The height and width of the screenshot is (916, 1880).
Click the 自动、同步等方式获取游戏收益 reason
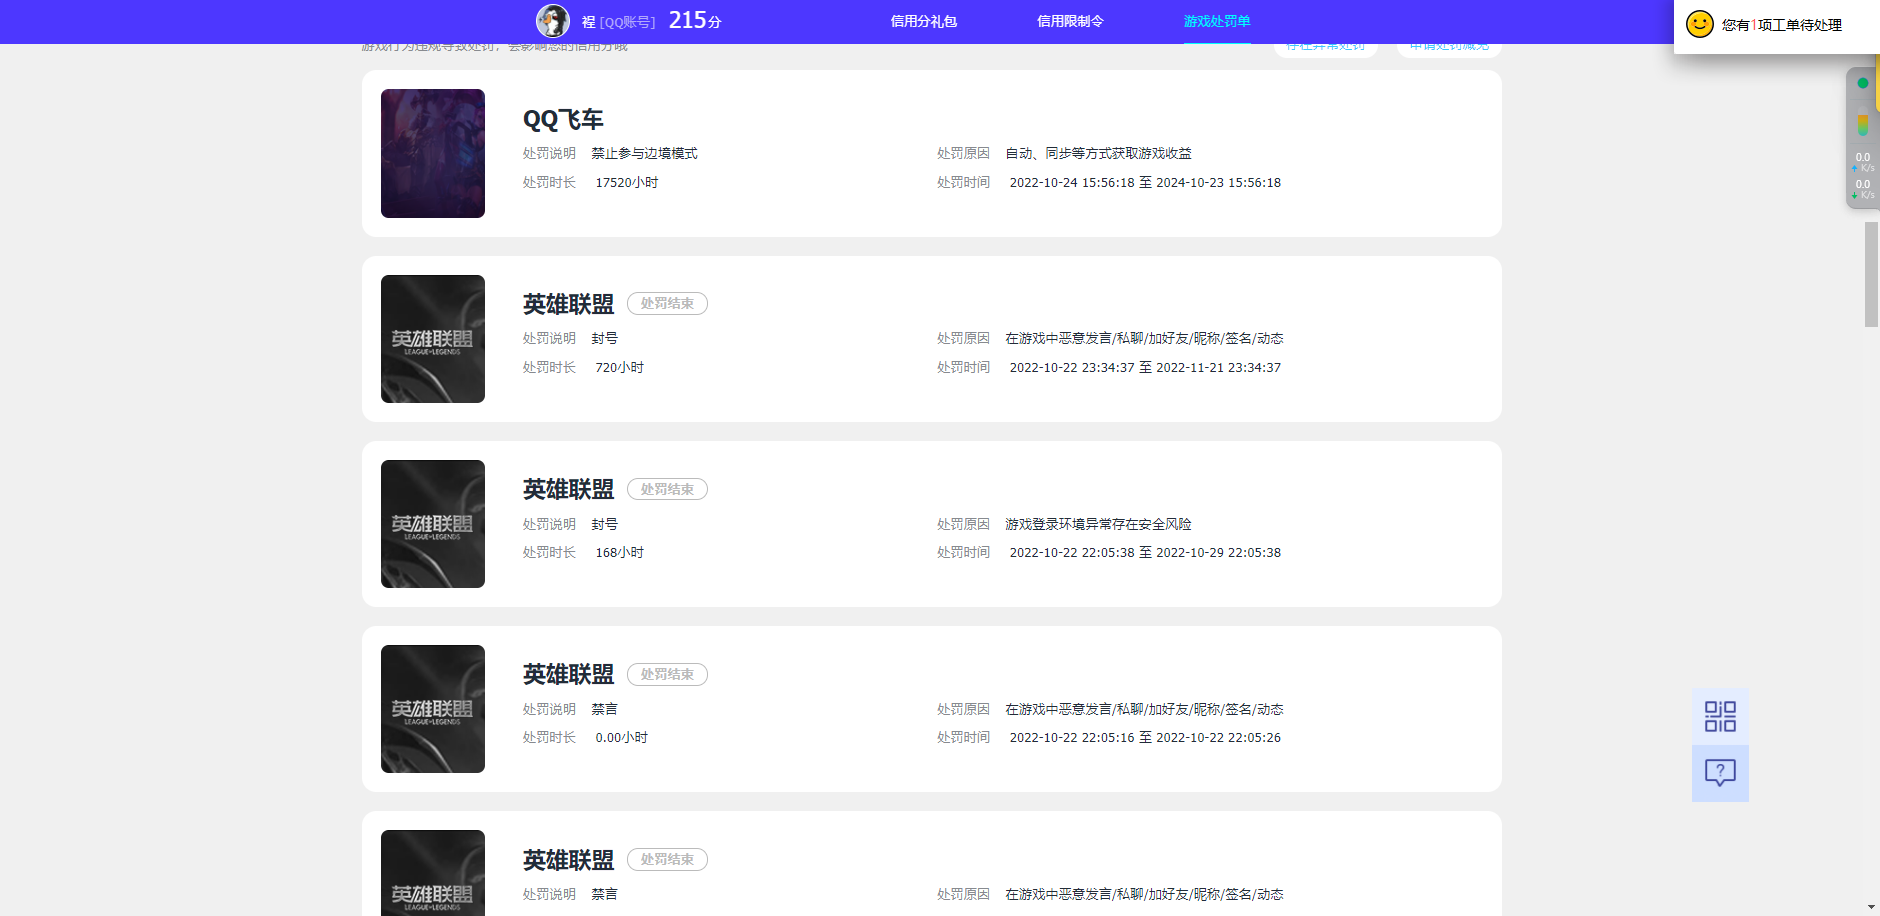[x=1098, y=153]
